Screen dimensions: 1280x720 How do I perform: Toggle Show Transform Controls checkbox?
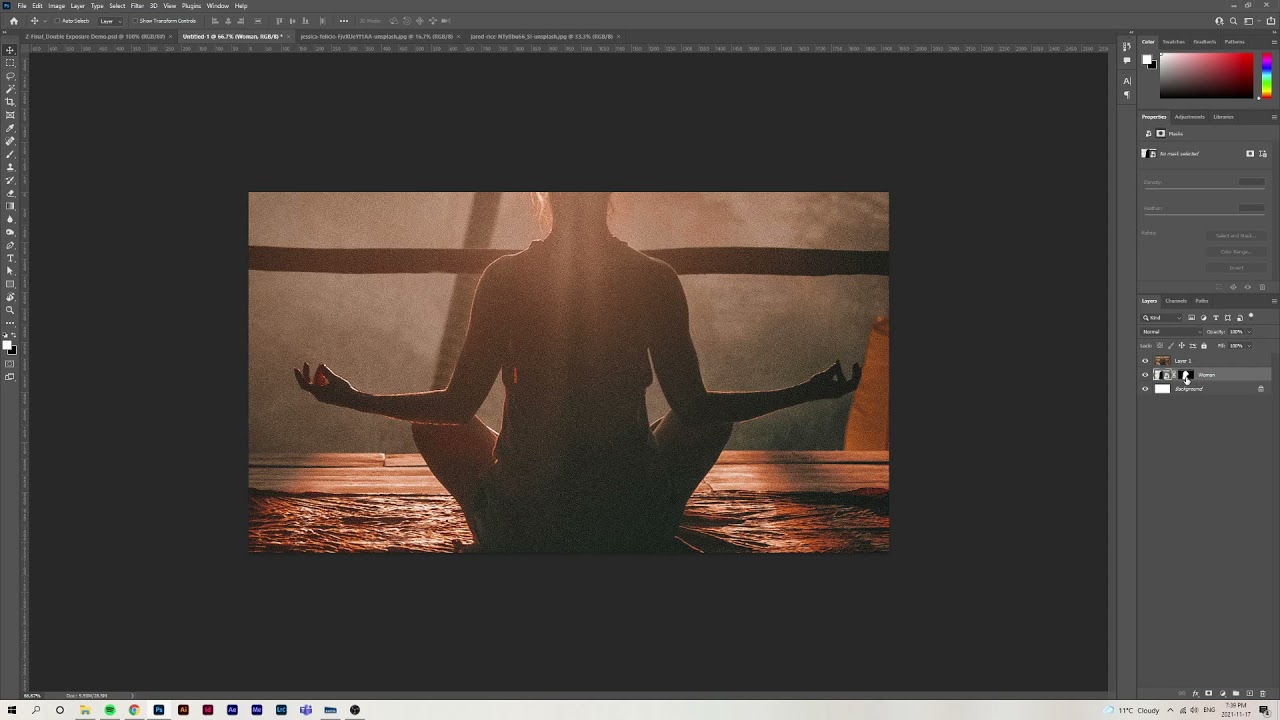(x=136, y=21)
